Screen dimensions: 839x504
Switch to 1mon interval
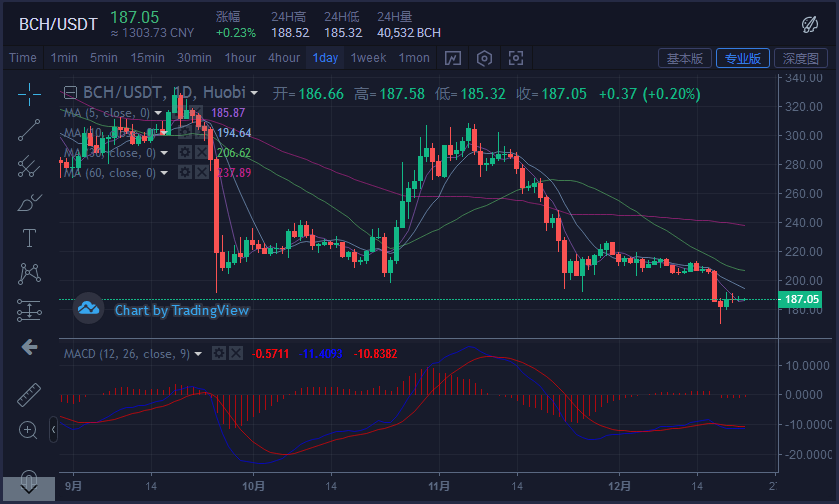[x=414, y=58]
